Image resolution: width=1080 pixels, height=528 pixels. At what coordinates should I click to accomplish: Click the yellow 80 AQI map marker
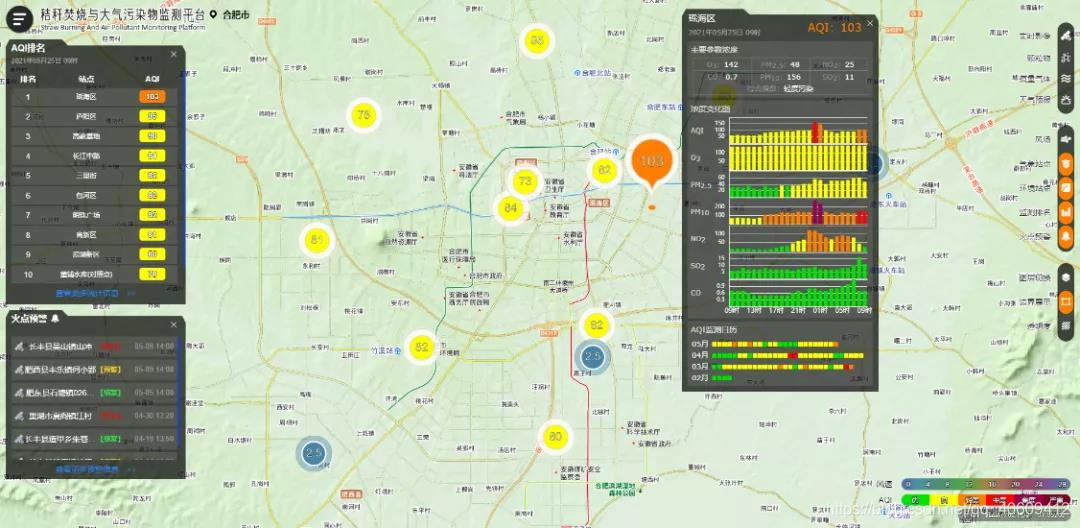tap(555, 436)
